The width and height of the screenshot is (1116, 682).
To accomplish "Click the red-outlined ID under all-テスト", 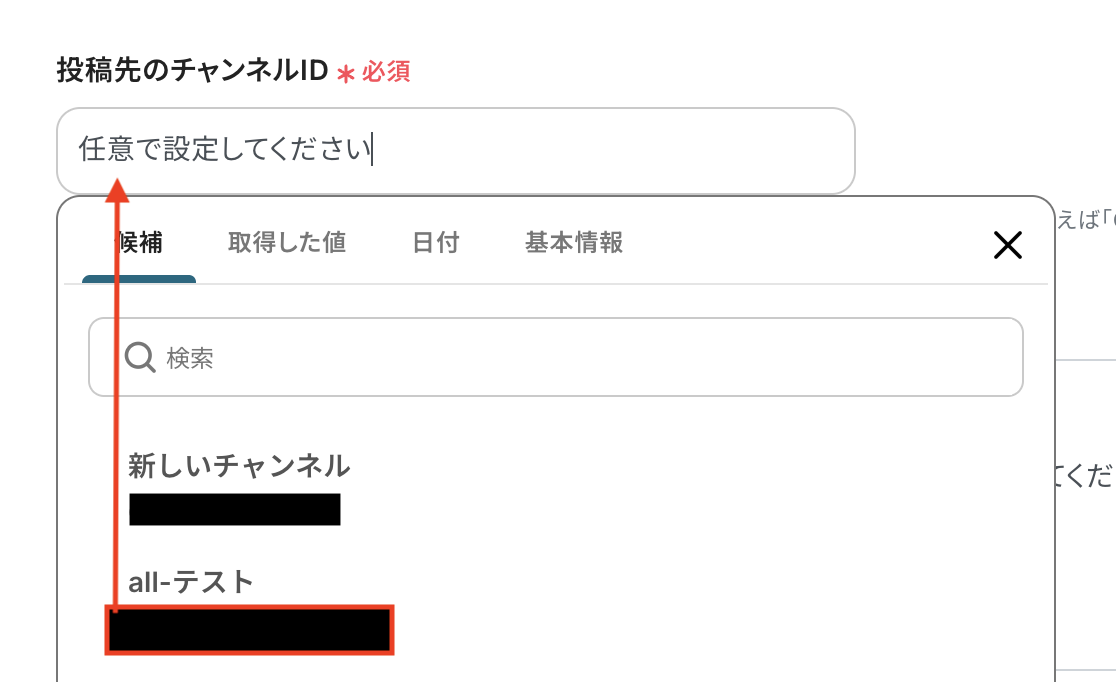I will (250, 630).
